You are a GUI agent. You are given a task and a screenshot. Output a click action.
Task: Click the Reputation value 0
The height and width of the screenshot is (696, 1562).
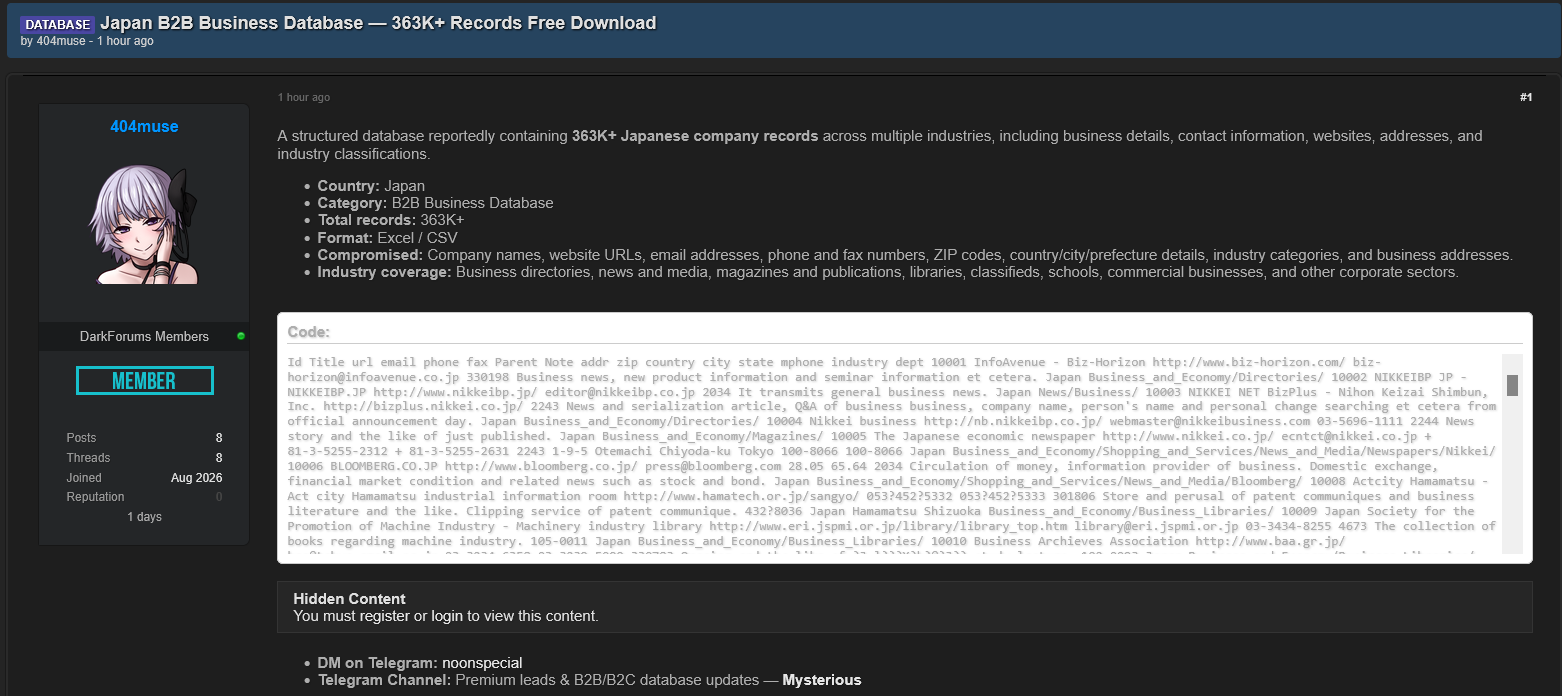(219, 497)
